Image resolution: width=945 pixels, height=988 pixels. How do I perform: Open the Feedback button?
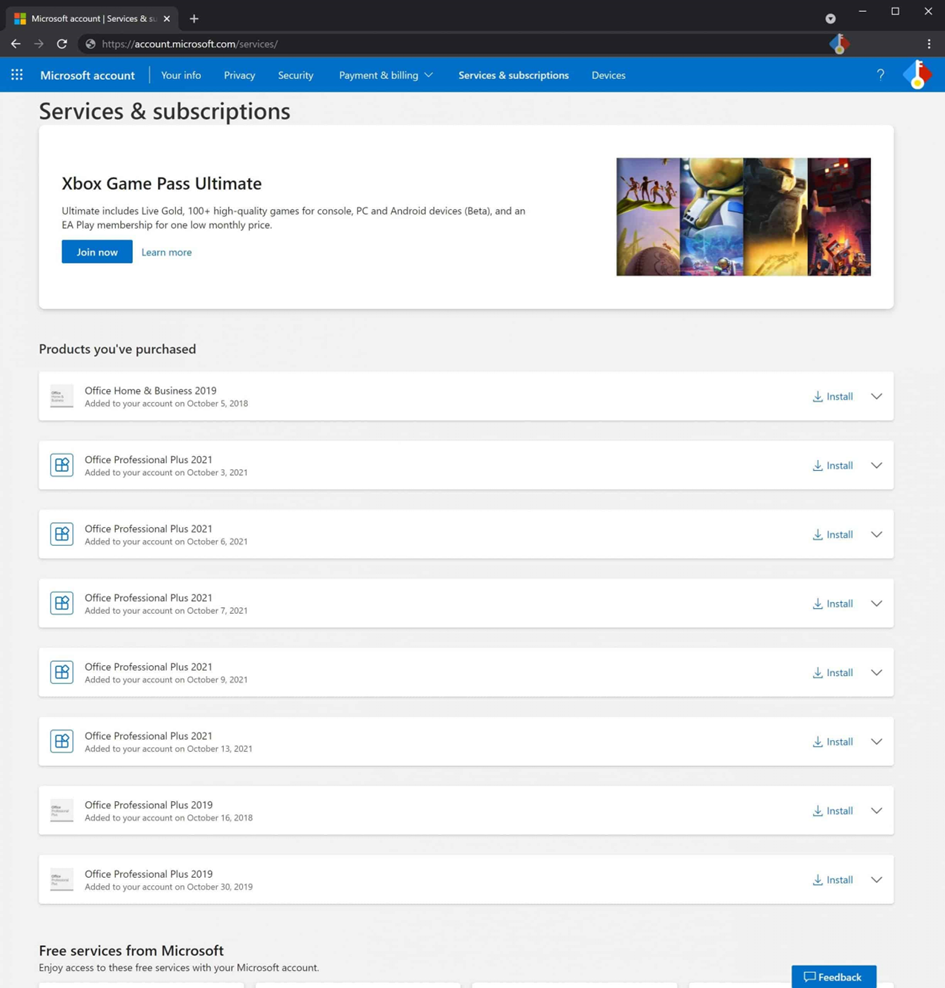(x=833, y=977)
